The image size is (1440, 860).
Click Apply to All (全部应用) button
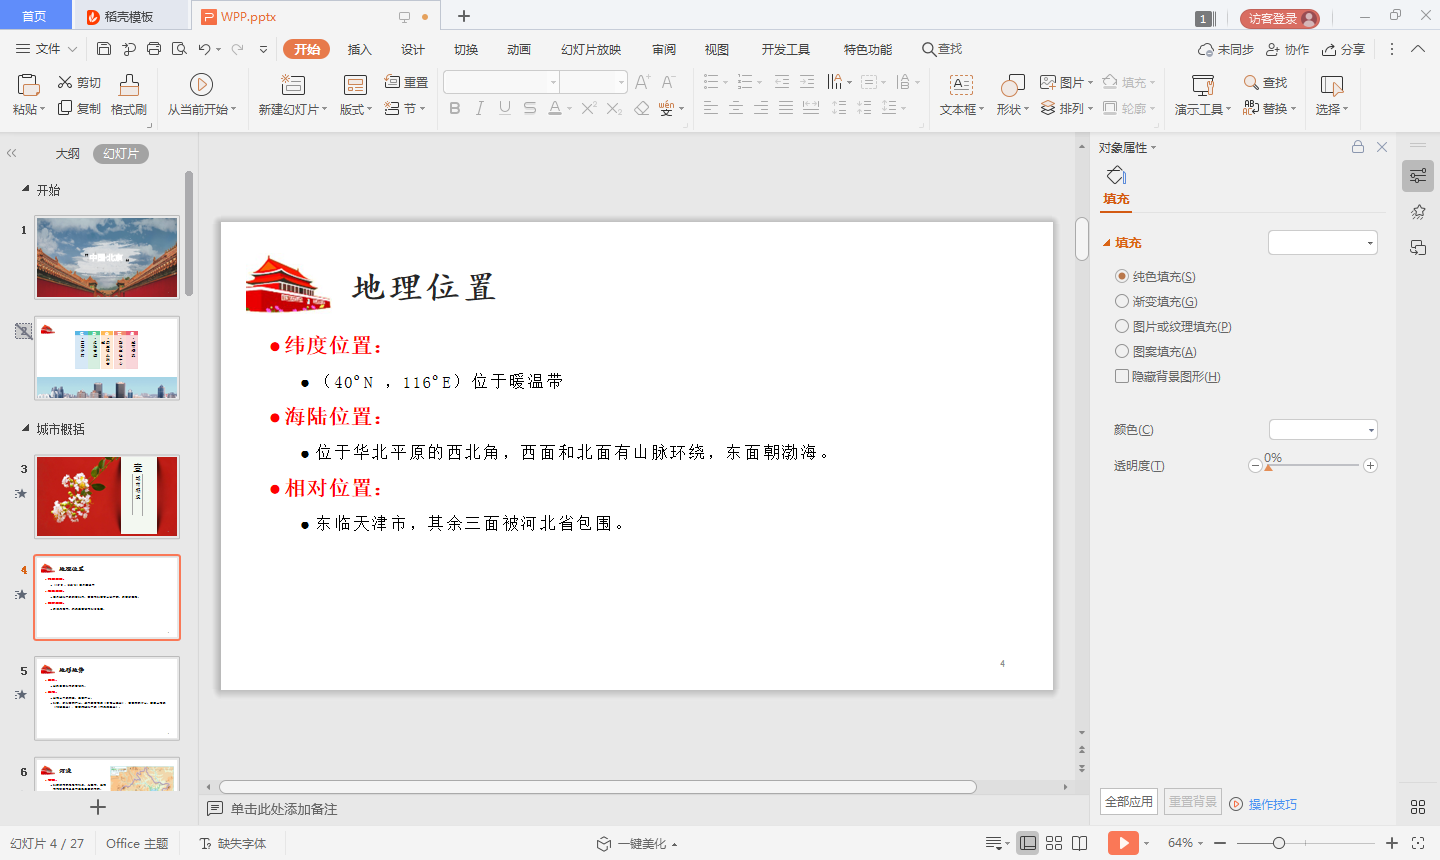click(1129, 802)
